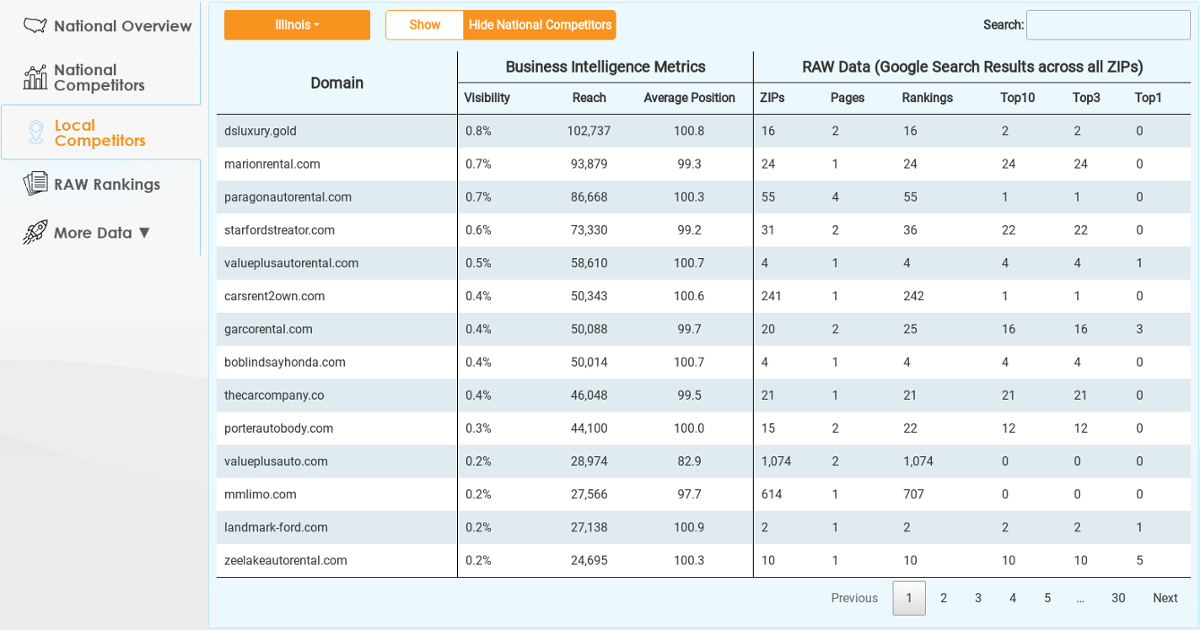Select the marionrental.com domain cell
Screen dimensions: 1200x630
point(337,164)
